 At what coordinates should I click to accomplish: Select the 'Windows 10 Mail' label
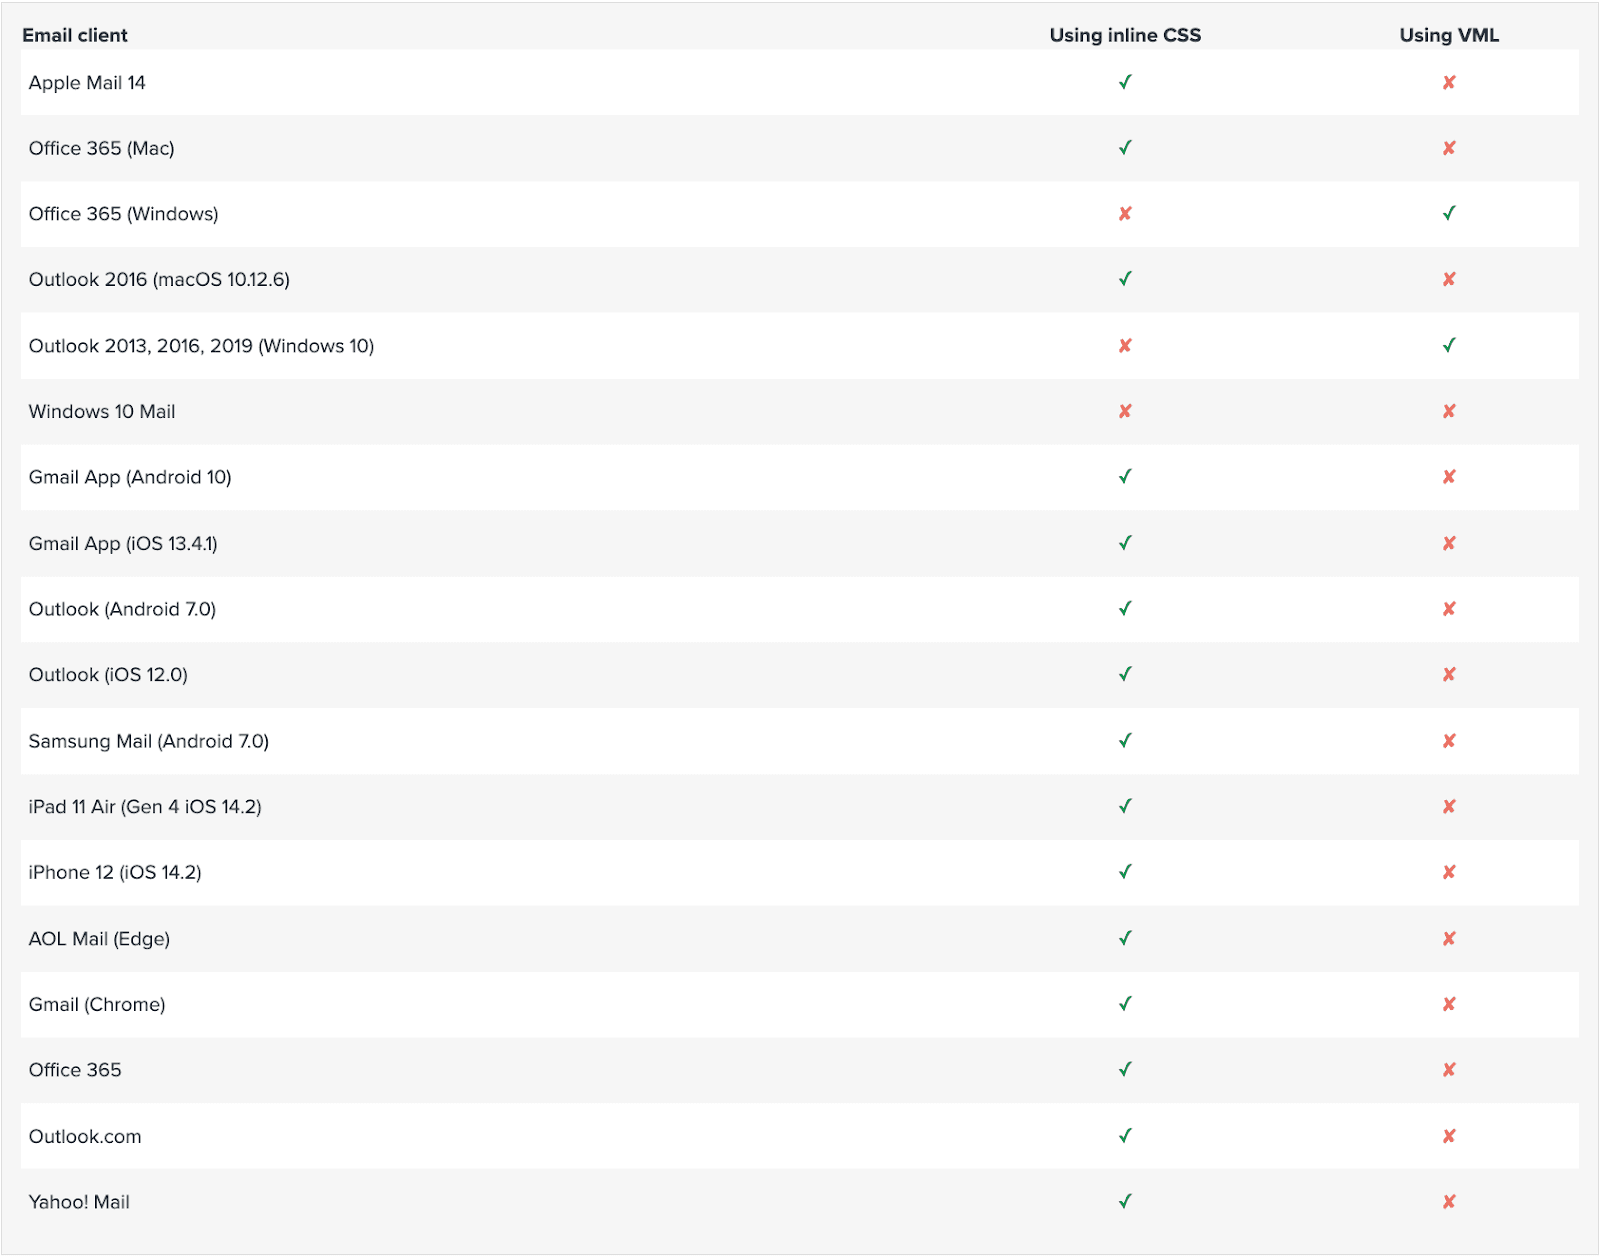point(102,412)
